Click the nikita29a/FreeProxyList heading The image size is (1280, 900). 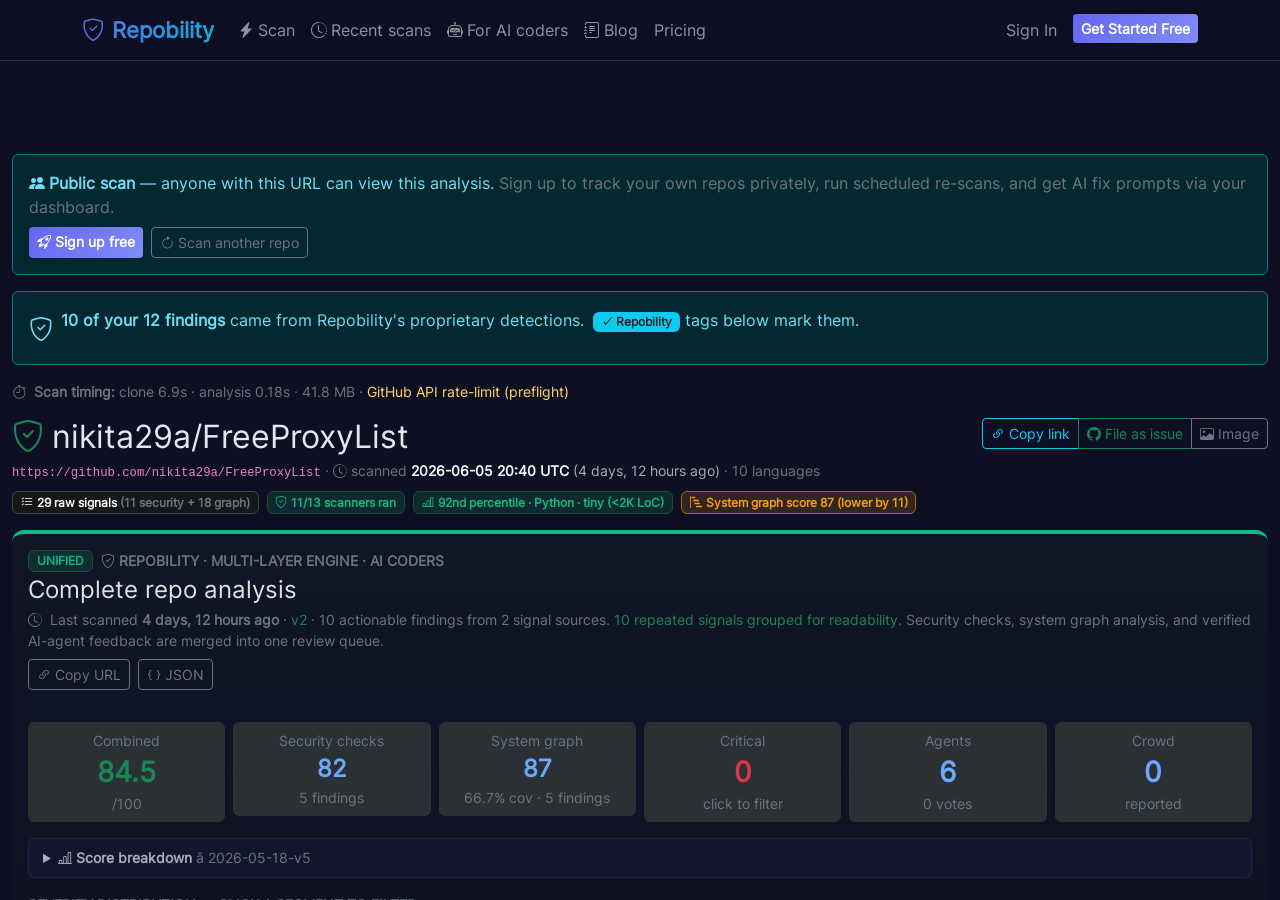tap(230, 437)
